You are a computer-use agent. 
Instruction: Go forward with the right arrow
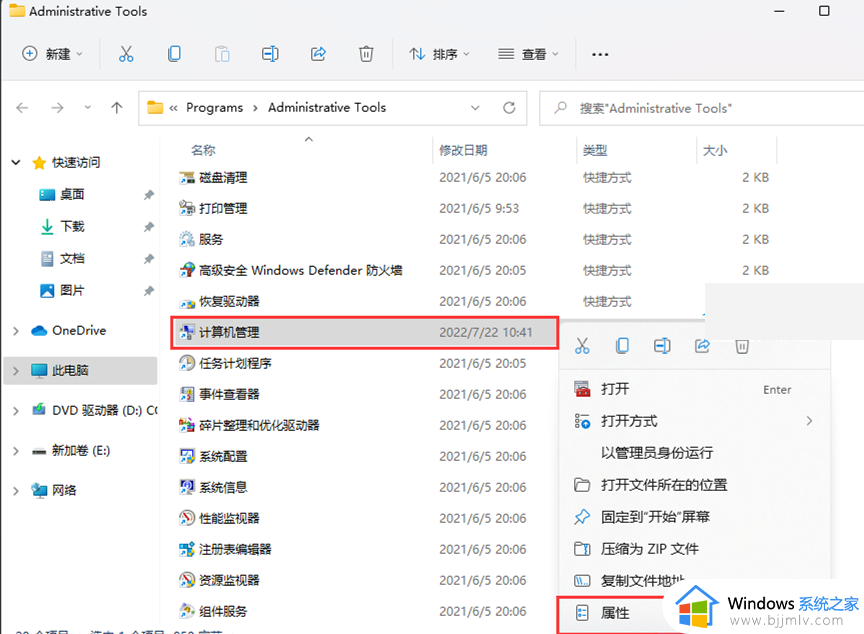57,107
